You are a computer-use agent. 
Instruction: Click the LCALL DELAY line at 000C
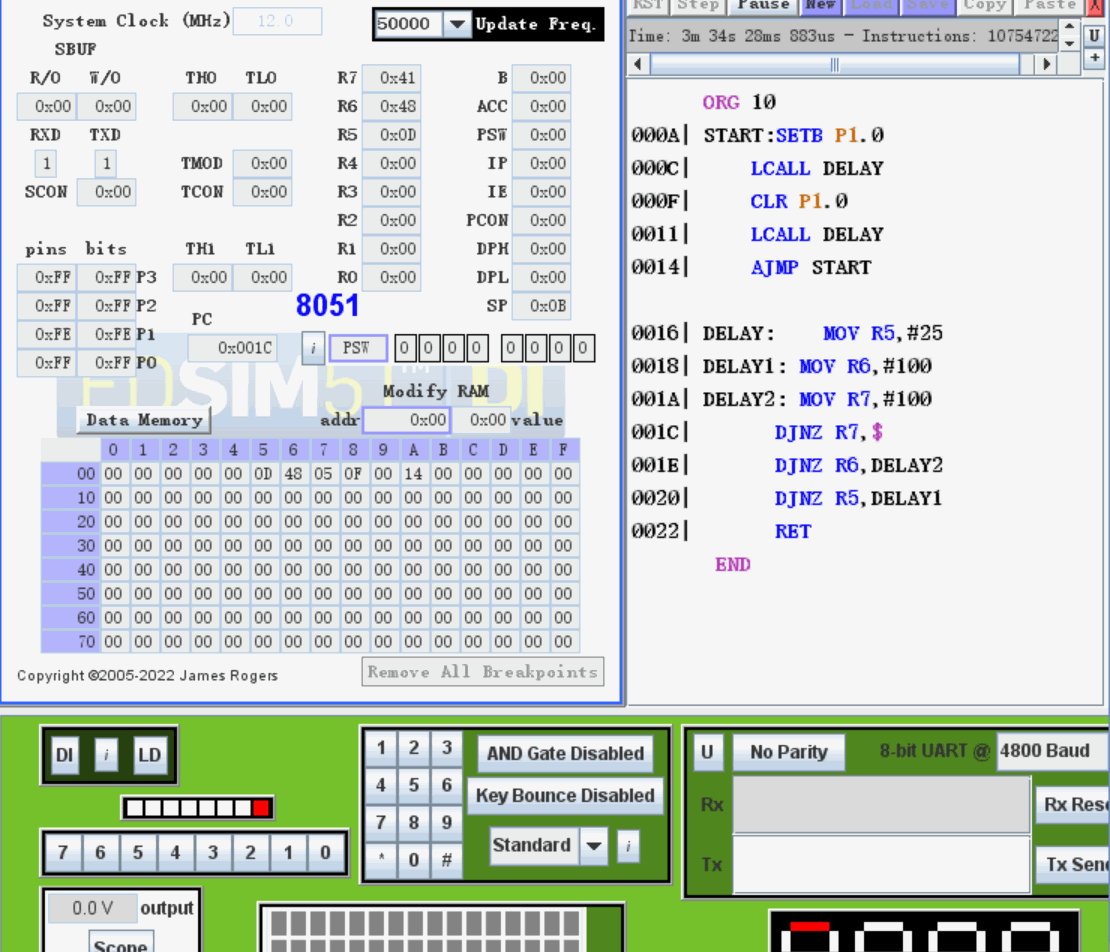816,168
